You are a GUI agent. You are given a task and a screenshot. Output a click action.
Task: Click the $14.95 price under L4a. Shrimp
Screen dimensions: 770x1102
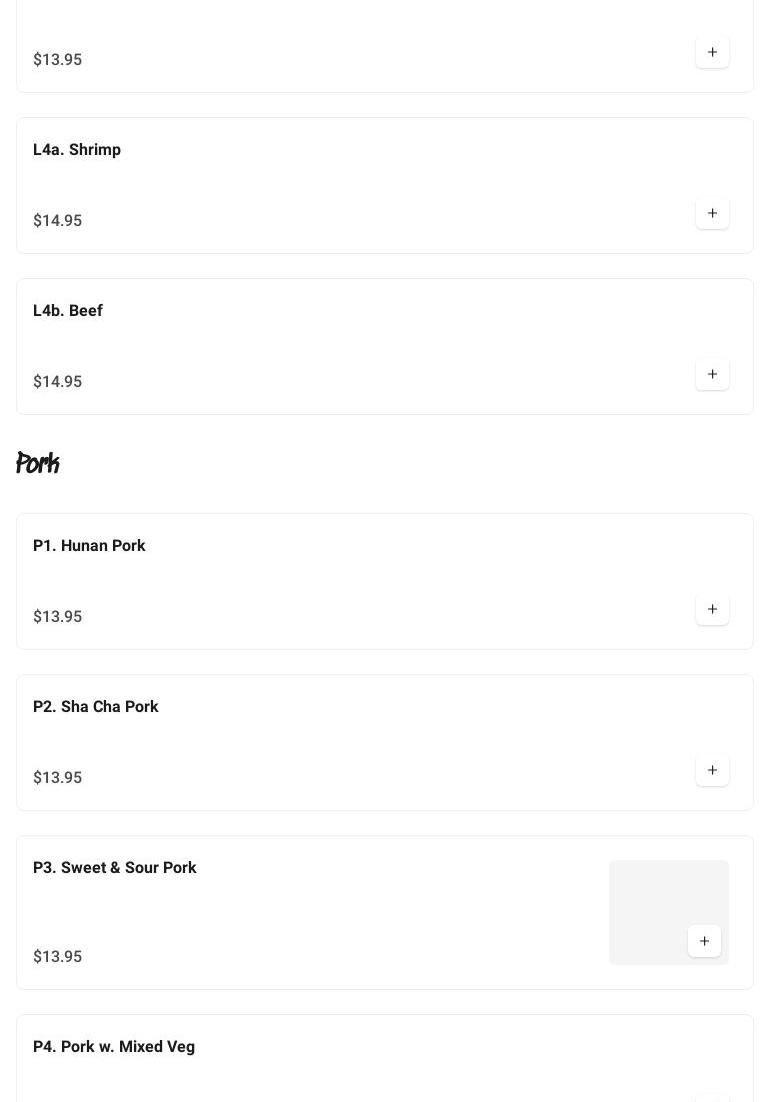coord(58,221)
